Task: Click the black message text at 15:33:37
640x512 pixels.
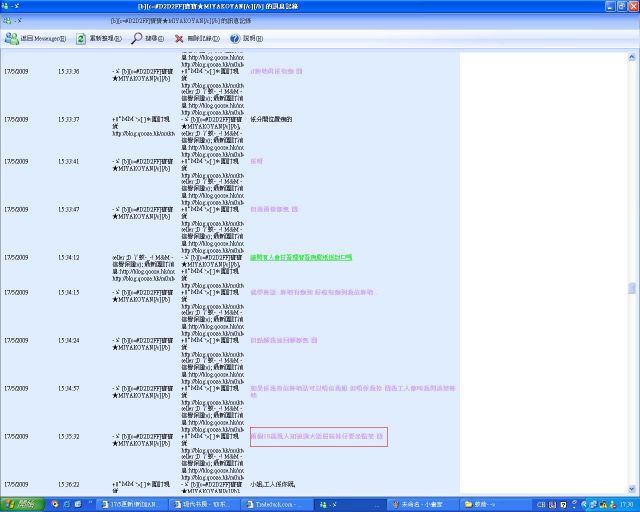Action: (271, 120)
